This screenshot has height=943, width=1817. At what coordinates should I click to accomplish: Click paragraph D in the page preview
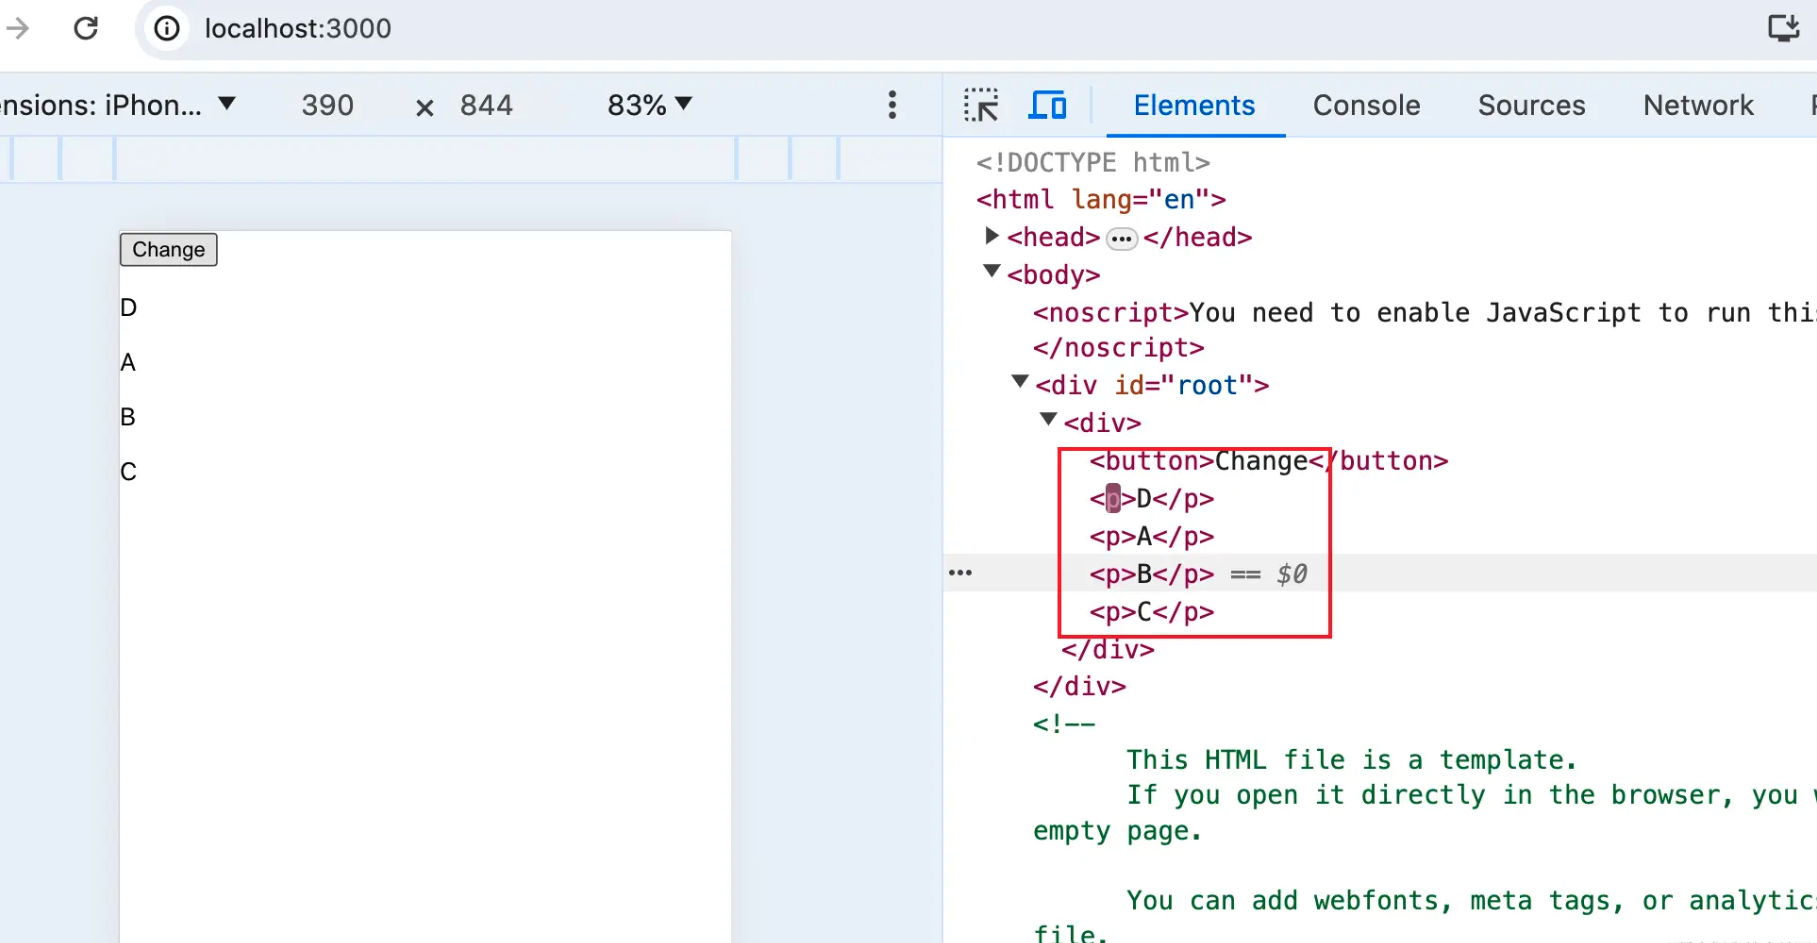pyautogui.click(x=128, y=307)
